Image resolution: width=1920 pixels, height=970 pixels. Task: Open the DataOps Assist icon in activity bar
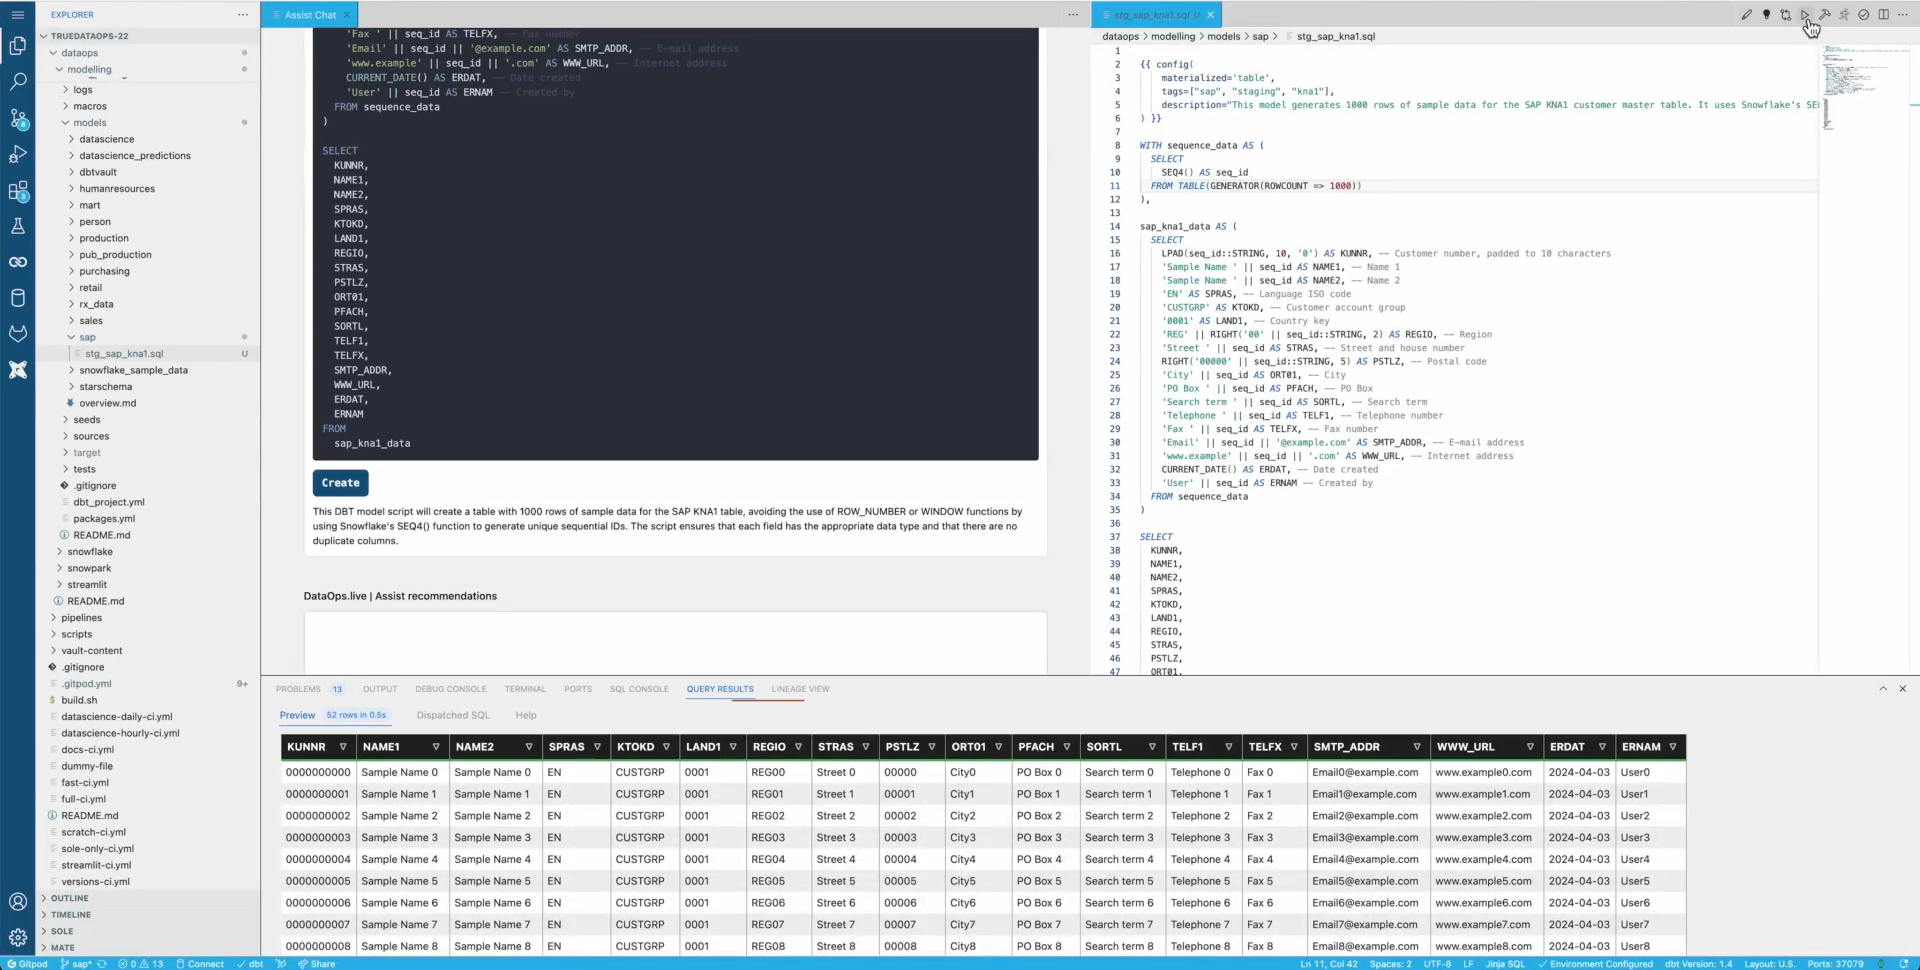coord(17,370)
